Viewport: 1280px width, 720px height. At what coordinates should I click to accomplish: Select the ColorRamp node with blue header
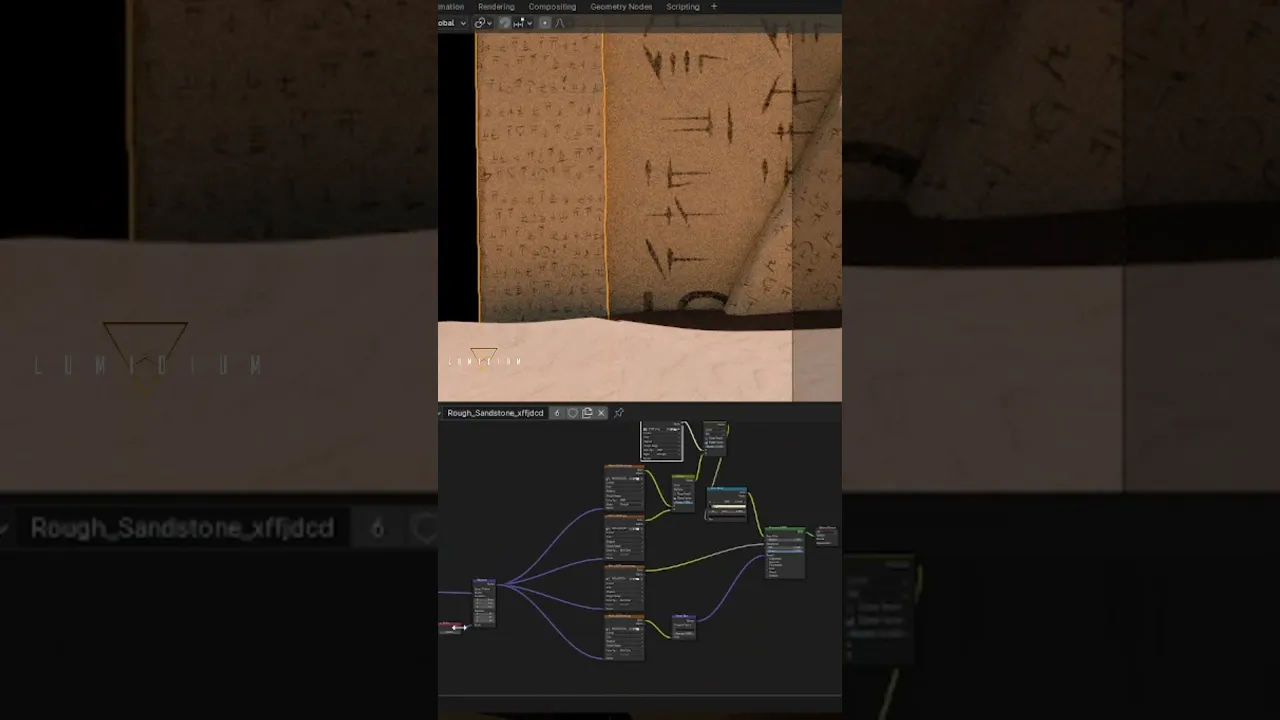point(727,504)
